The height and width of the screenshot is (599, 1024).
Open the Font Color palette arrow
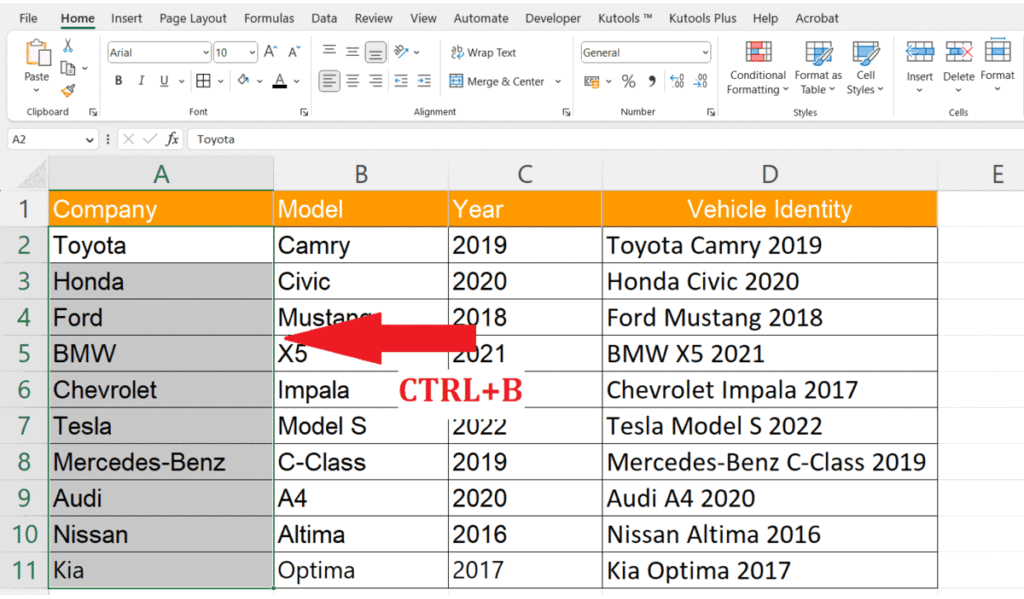point(296,81)
